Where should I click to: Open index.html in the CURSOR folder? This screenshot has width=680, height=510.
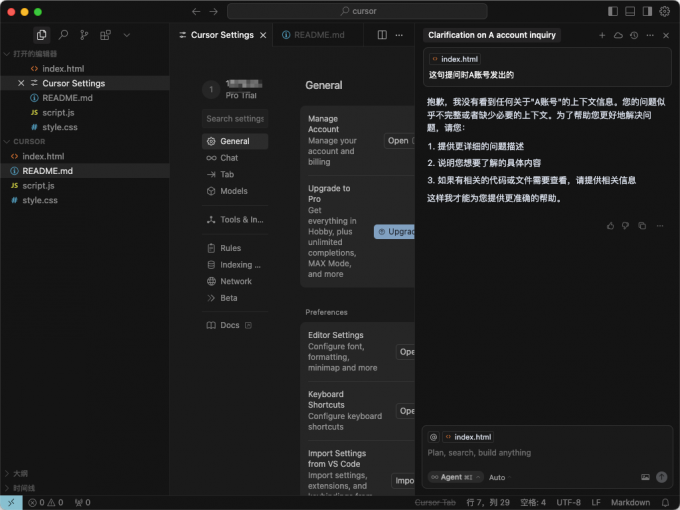coord(85,156)
